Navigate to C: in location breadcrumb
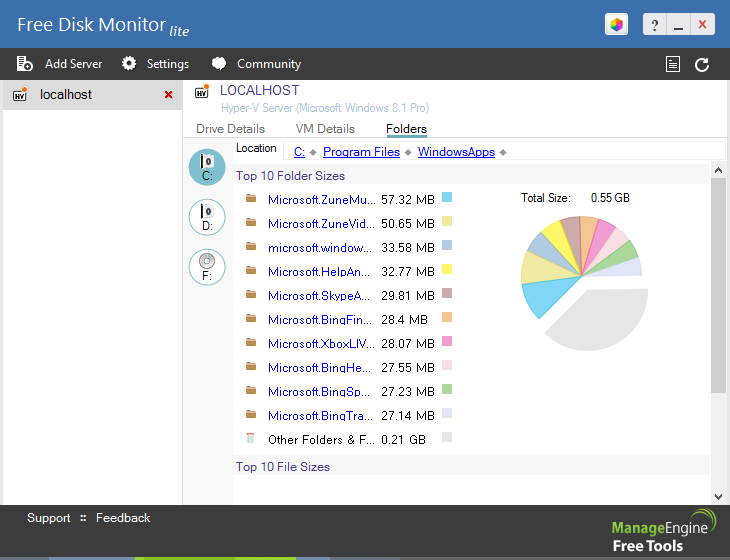 click(299, 152)
